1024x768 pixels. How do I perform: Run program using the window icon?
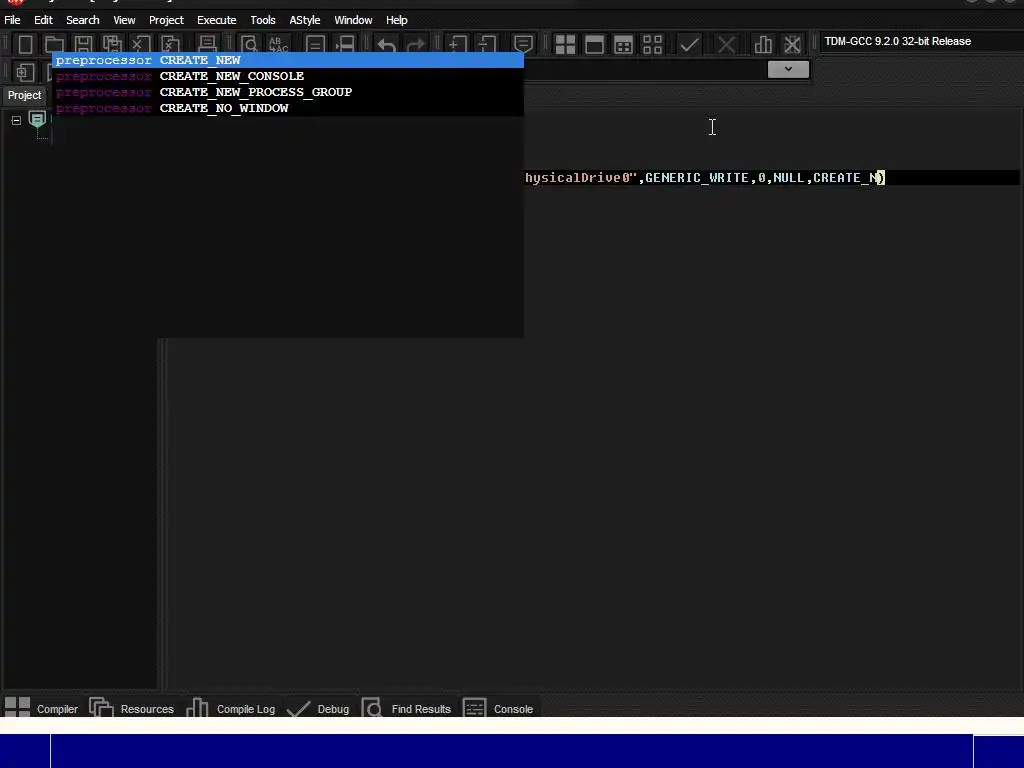click(594, 44)
